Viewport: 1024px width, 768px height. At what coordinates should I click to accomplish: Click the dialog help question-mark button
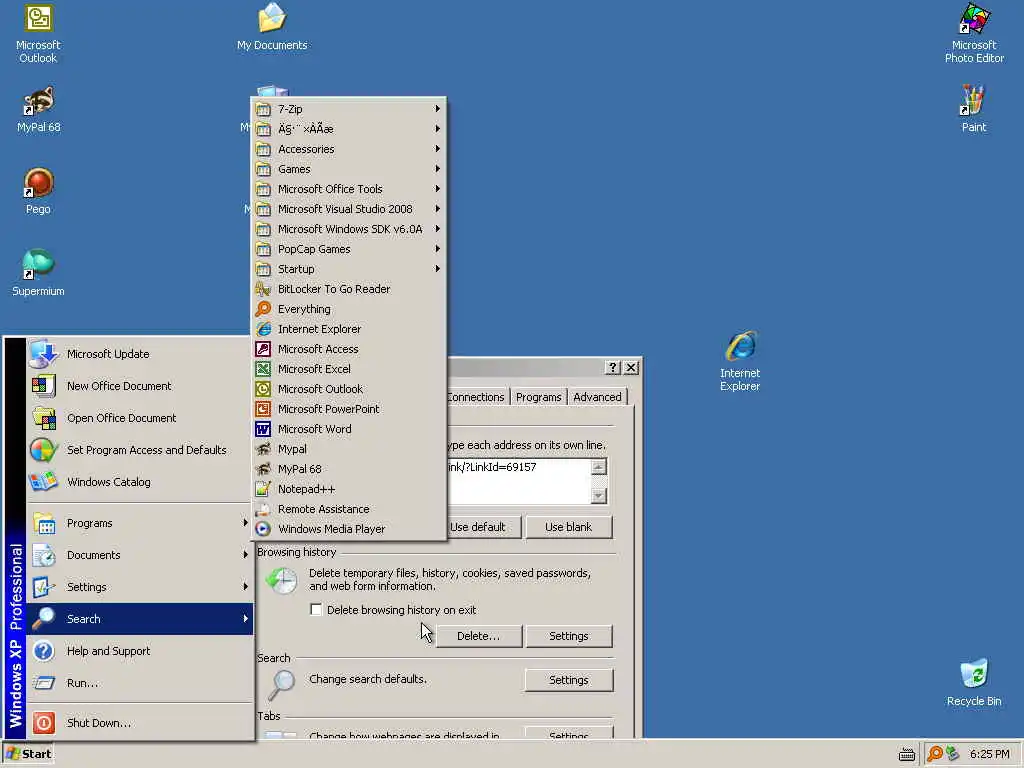point(612,368)
